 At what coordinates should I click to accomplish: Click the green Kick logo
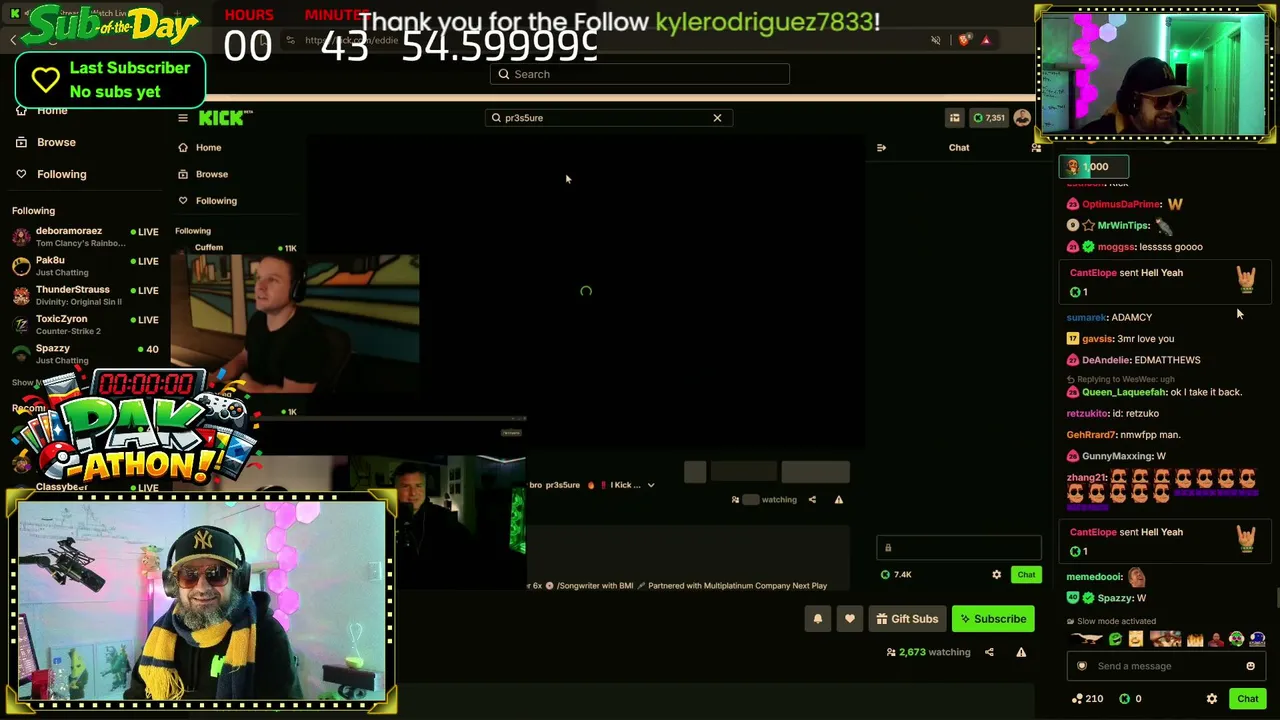[225, 118]
